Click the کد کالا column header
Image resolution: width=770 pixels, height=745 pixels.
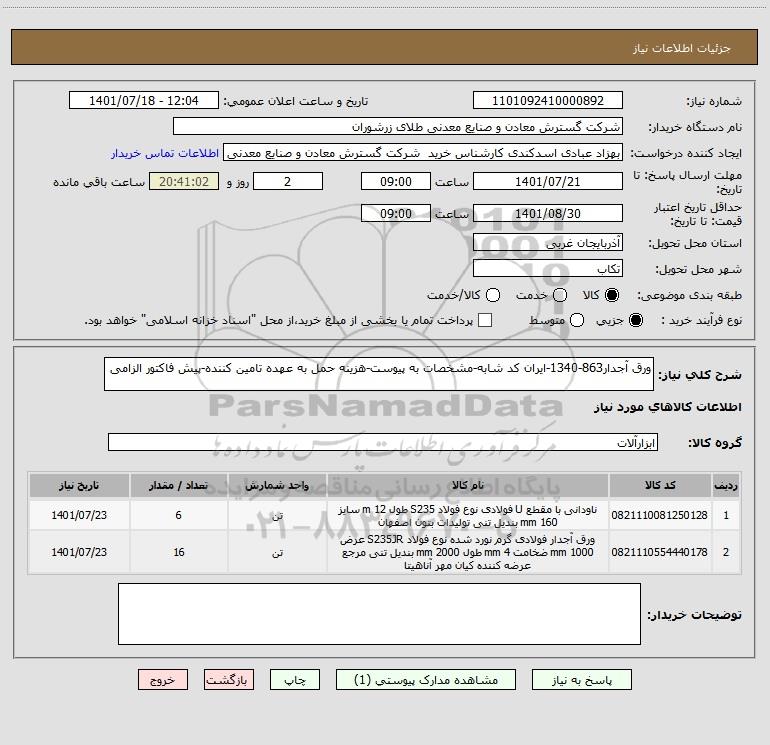coord(660,485)
